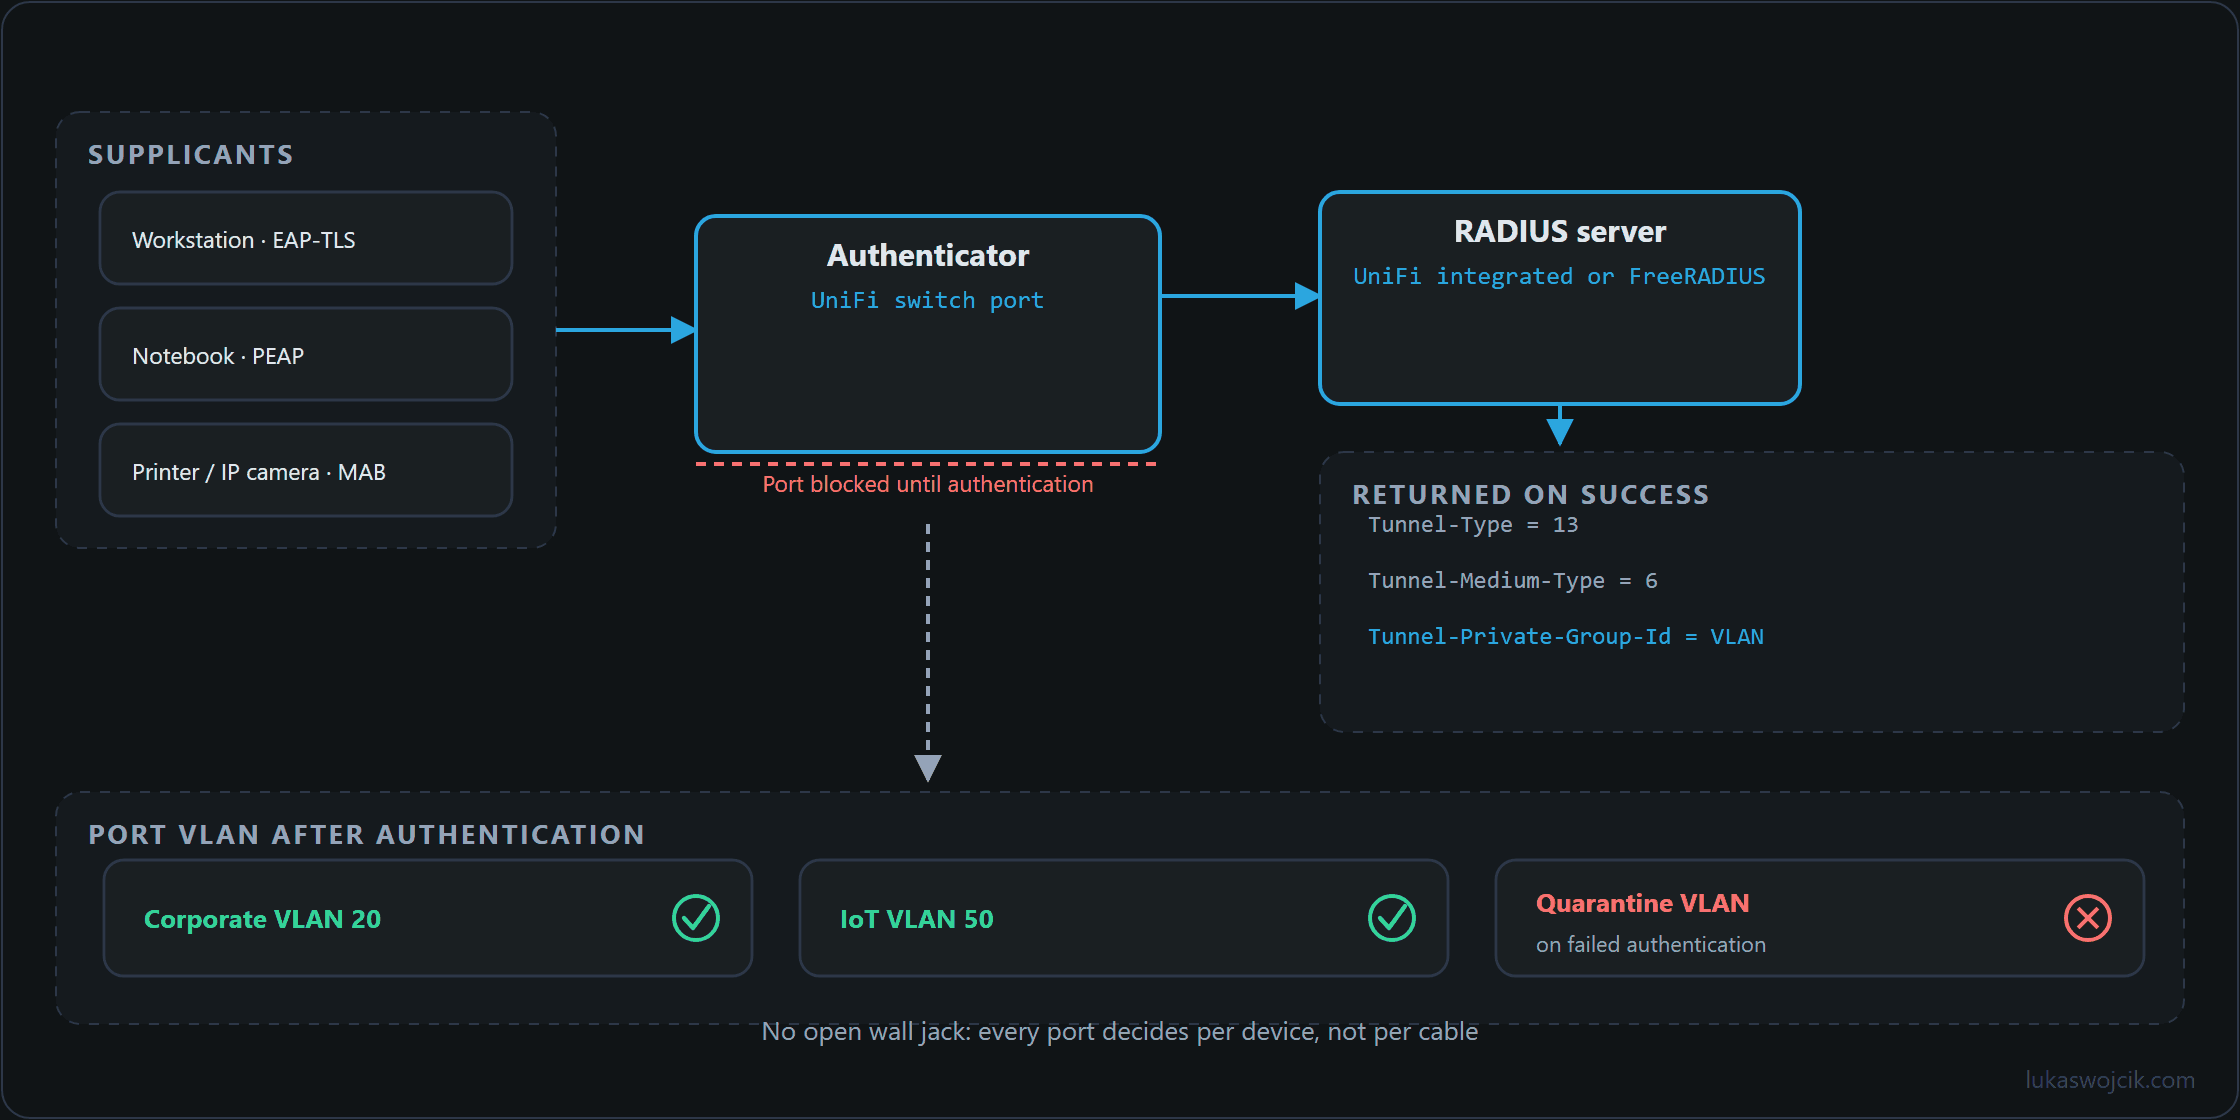Click the SUPPLICANTS section heading
This screenshot has height=1120, width=2240.
pos(191,155)
